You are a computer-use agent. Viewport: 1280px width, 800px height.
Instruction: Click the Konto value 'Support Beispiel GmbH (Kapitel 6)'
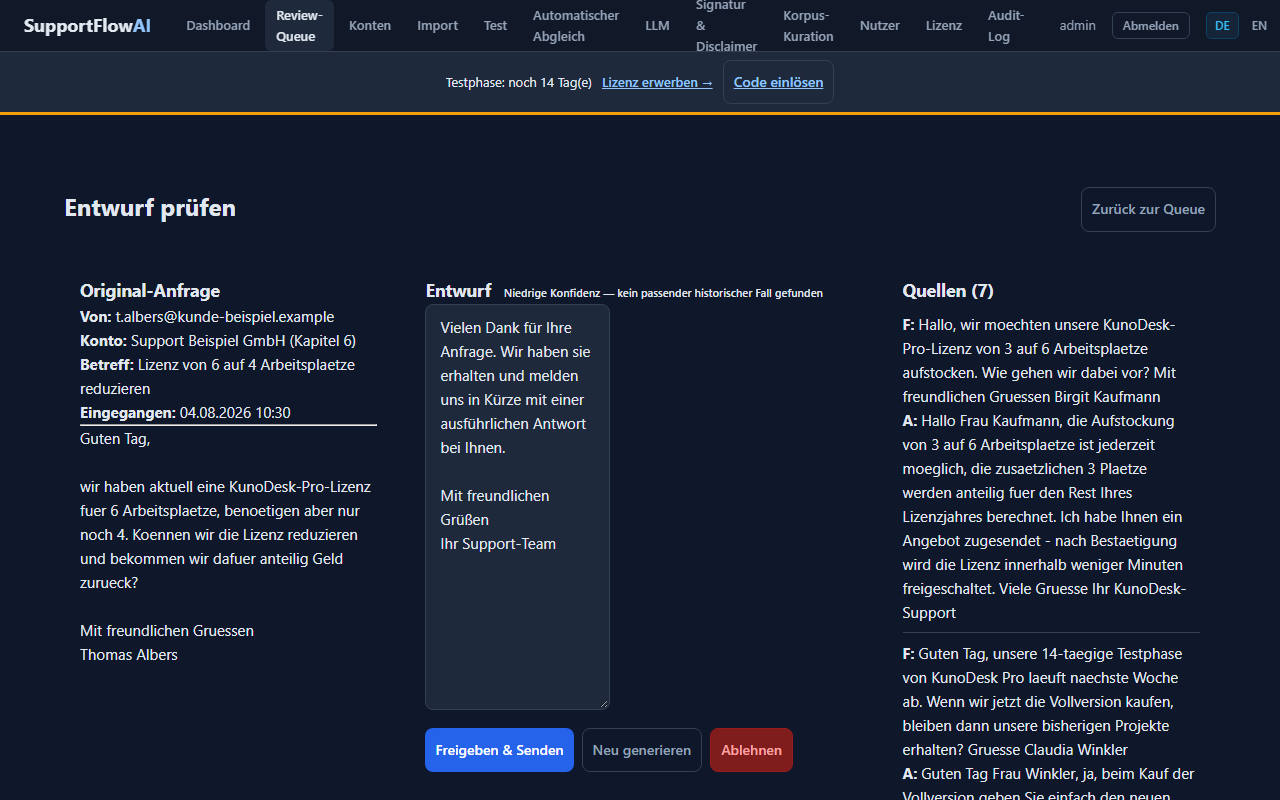pyautogui.click(x=243, y=341)
